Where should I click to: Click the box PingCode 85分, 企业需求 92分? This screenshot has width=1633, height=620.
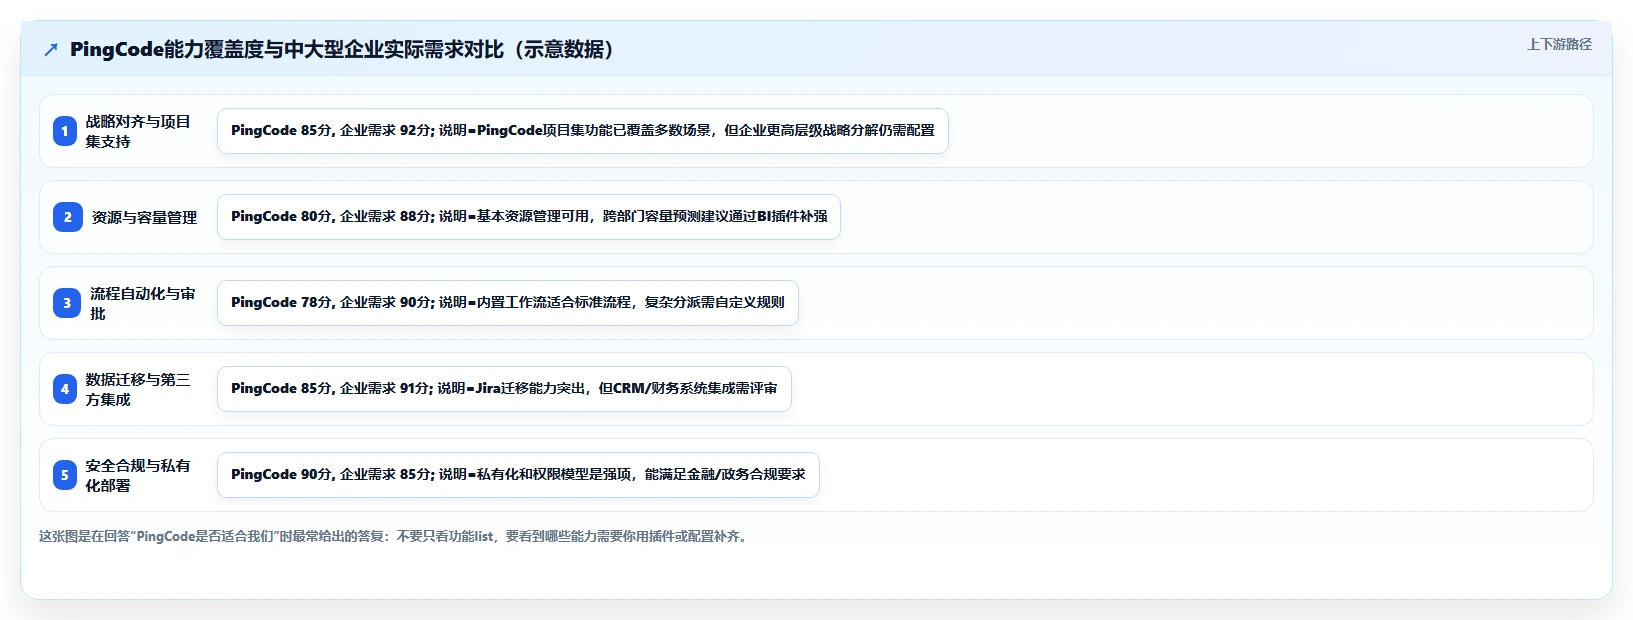[x=583, y=131]
